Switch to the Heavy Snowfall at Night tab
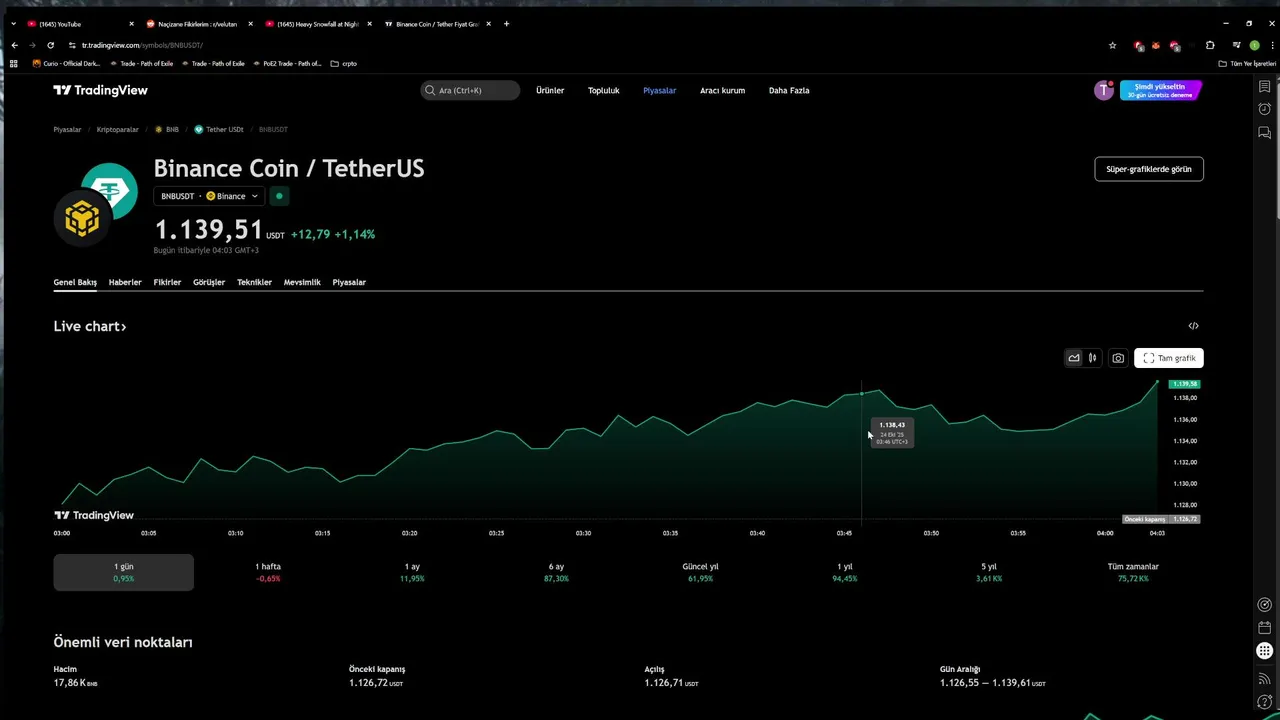Screen dimensions: 1280x720 click(318, 24)
